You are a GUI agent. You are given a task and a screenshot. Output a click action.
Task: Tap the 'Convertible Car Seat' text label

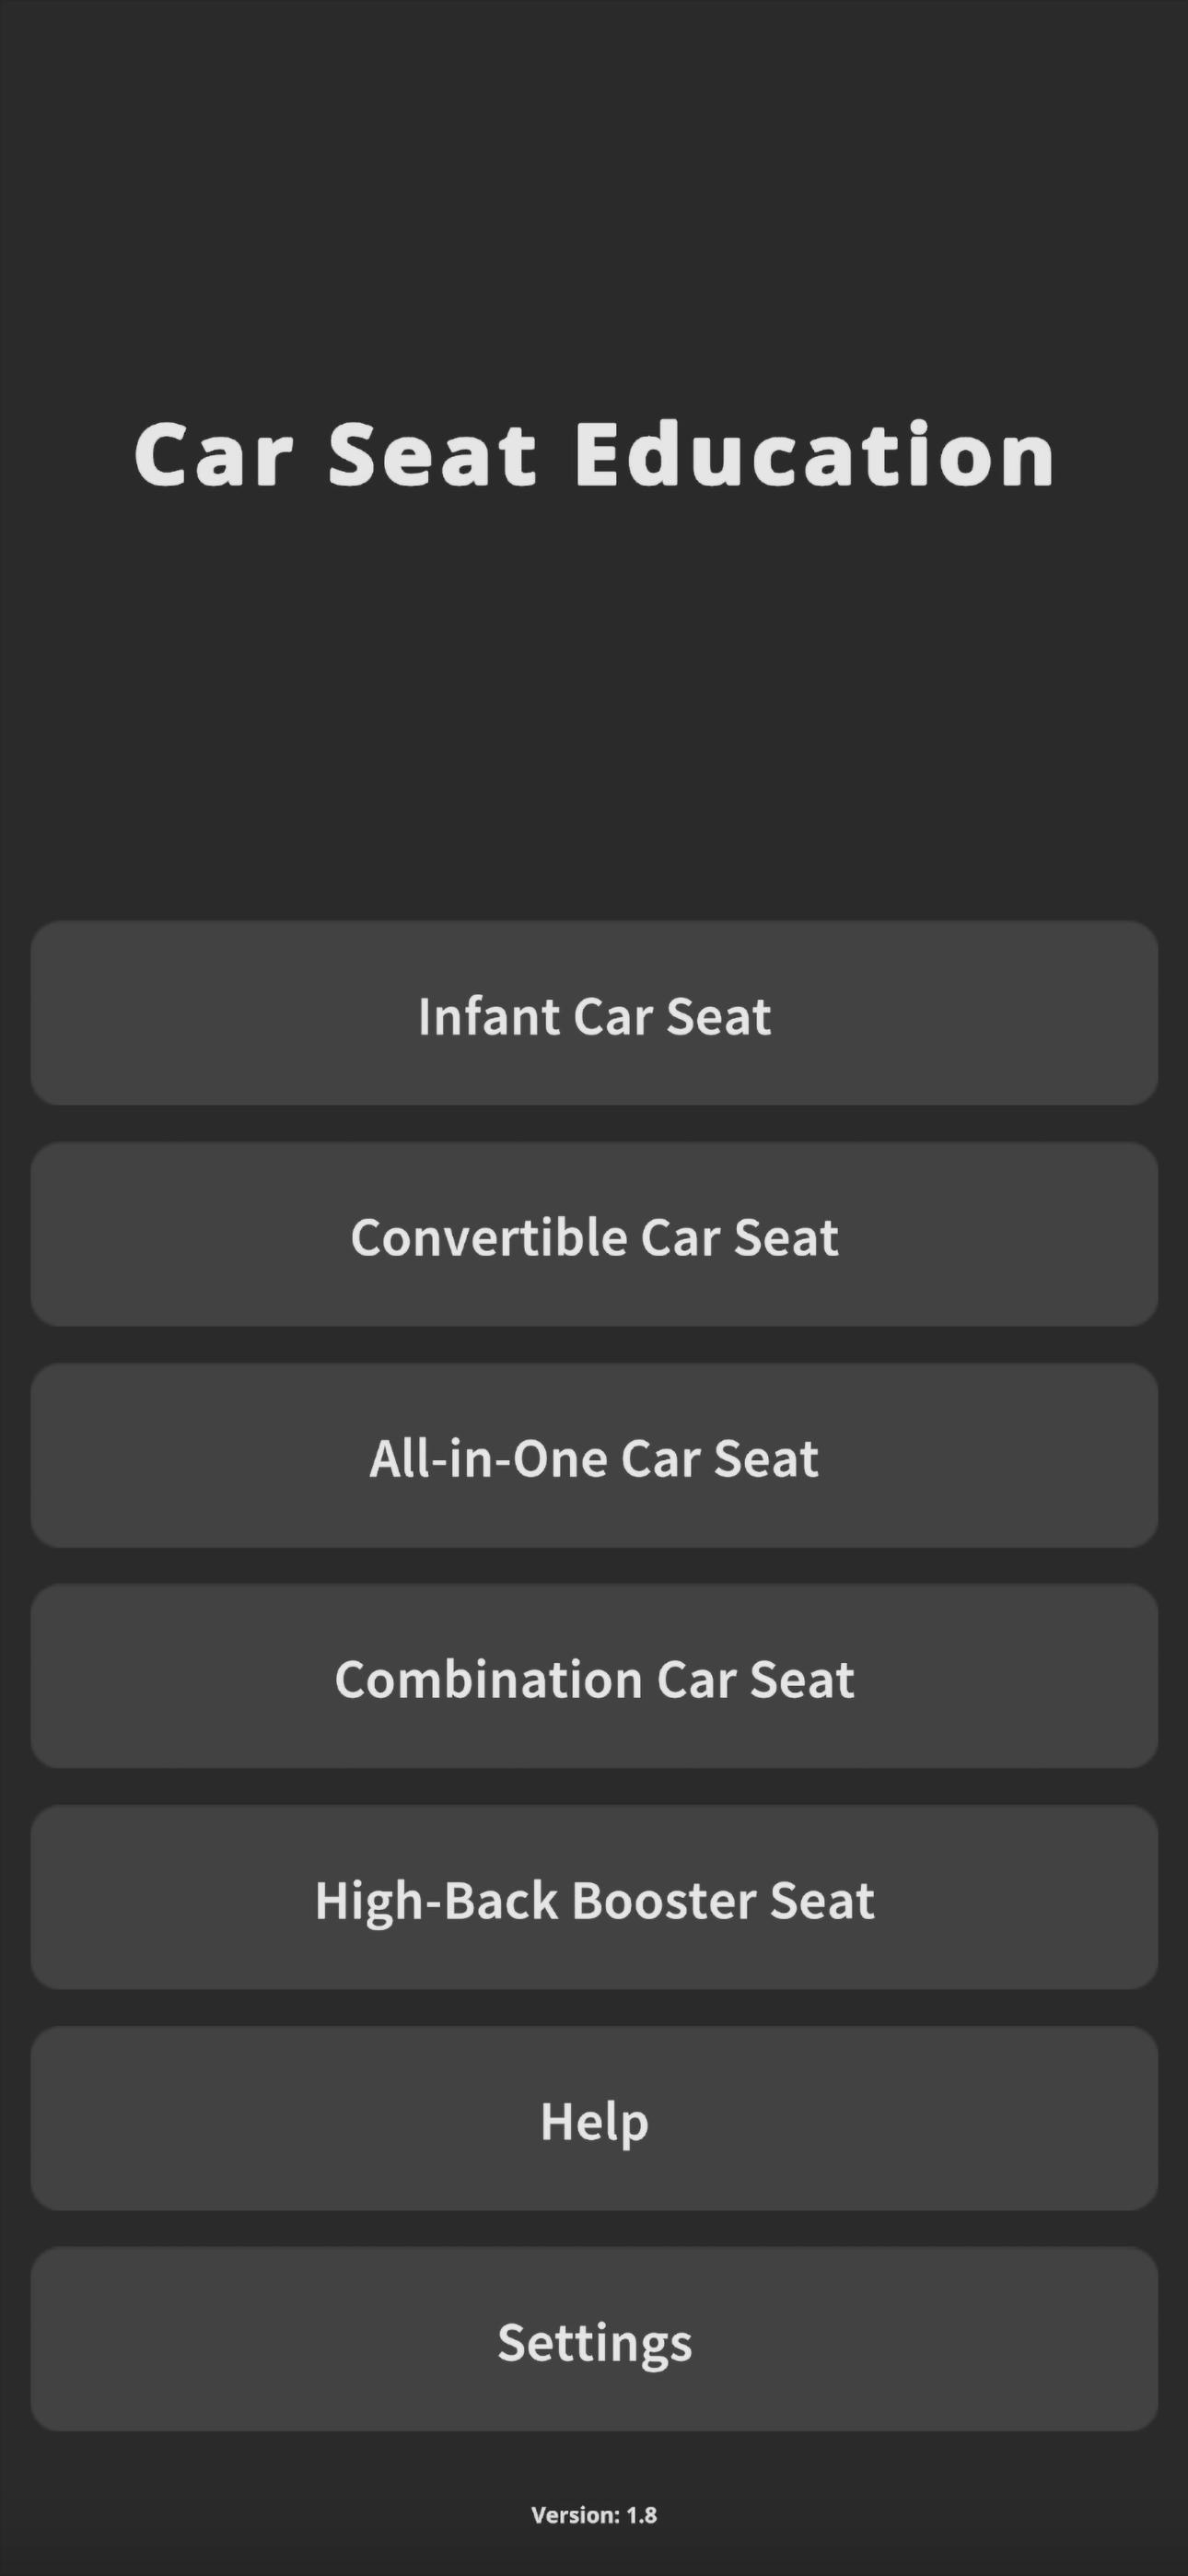594,1237
